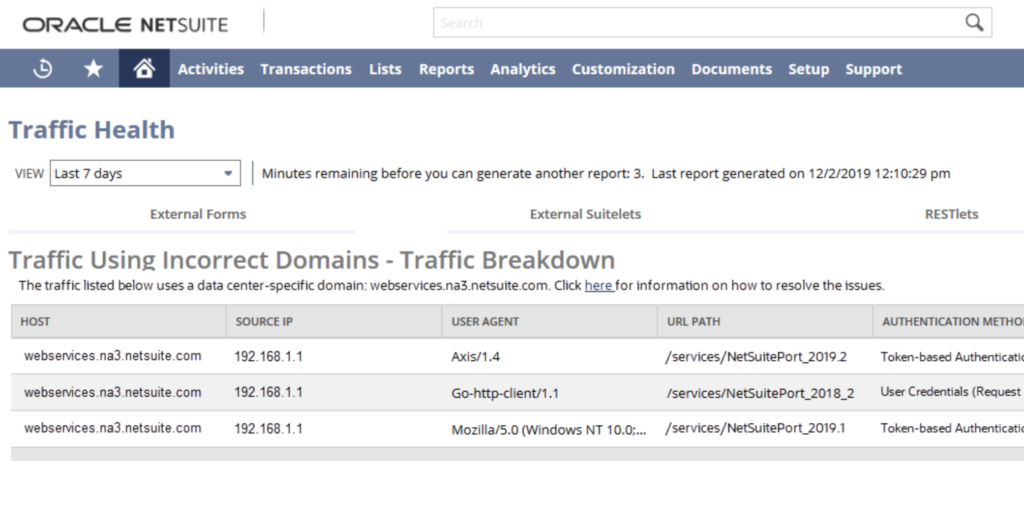Open the Reports menu
Image resolution: width=1024 pixels, height=523 pixels.
click(x=446, y=69)
